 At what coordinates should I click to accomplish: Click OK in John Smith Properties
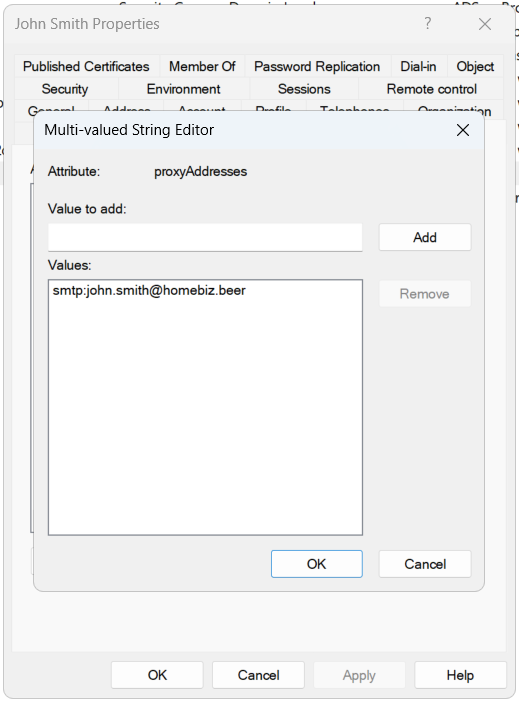(x=157, y=675)
